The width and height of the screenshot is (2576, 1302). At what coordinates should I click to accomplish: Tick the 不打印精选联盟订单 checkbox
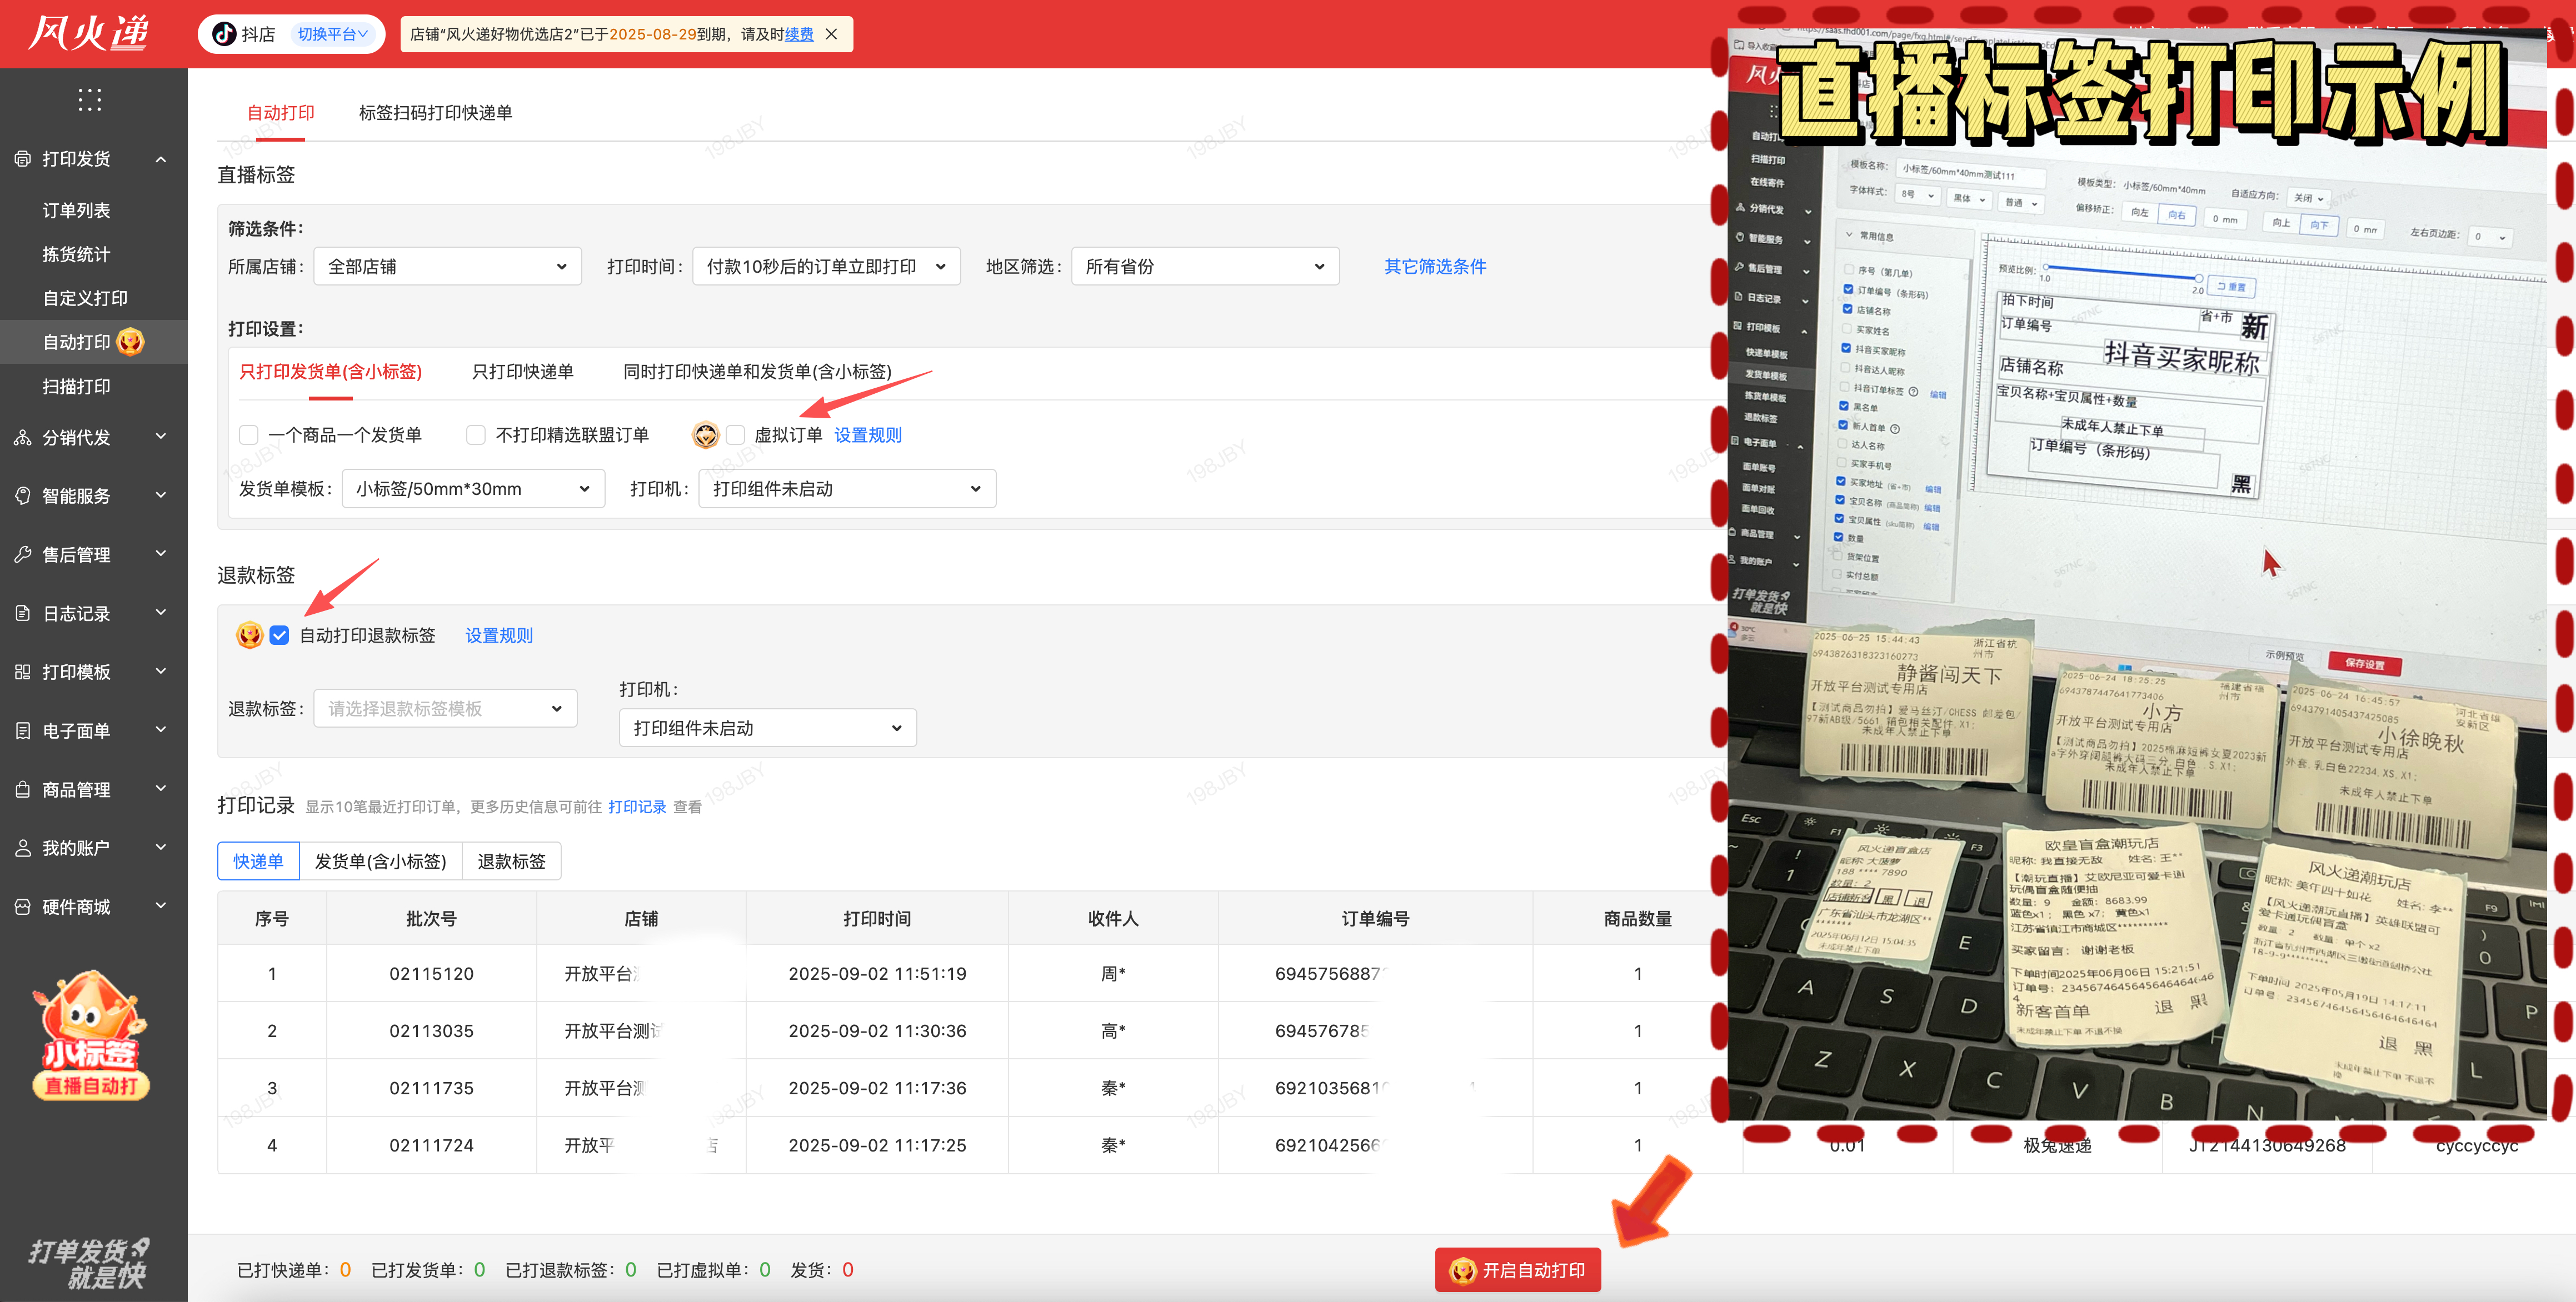click(476, 435)
